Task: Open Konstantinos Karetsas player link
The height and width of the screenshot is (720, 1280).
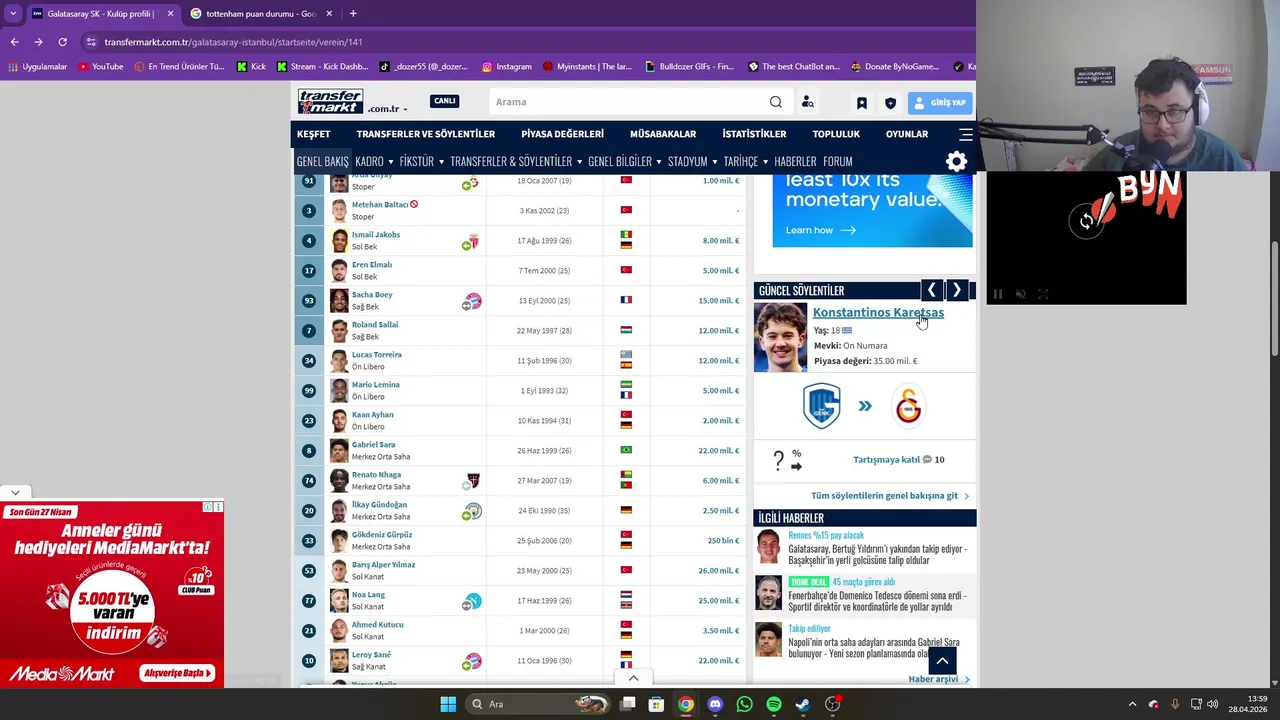Action: pyautogui.click(x=878, y=312)
